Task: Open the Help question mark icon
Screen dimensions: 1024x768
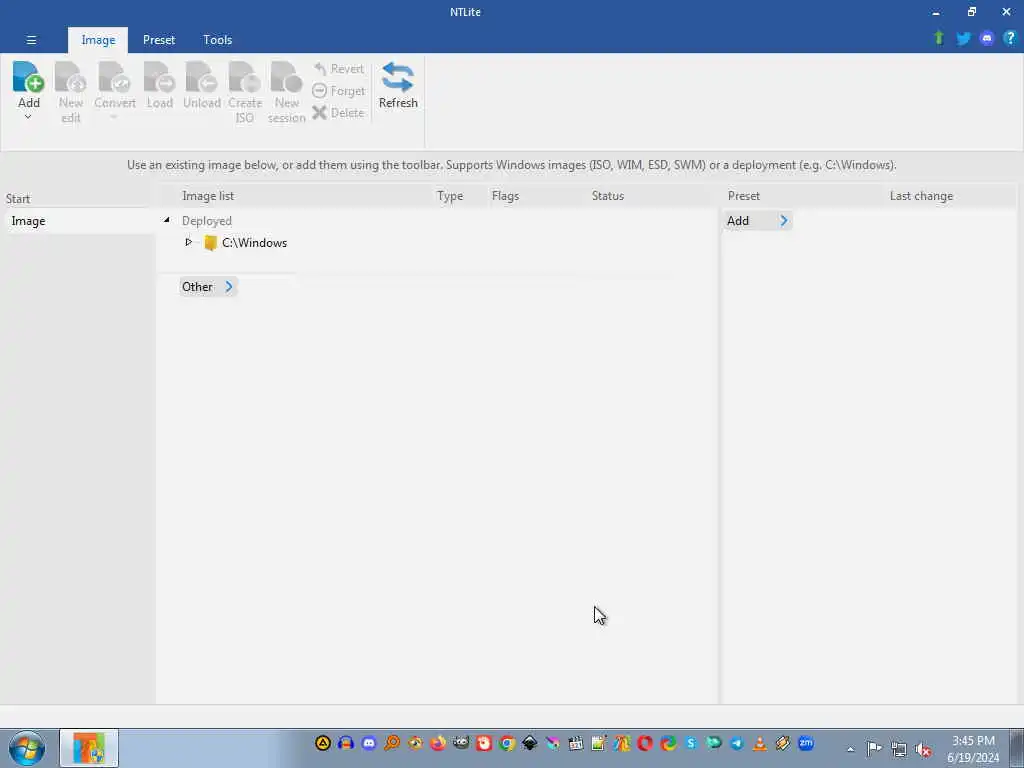Action: tap(1010, 38)
